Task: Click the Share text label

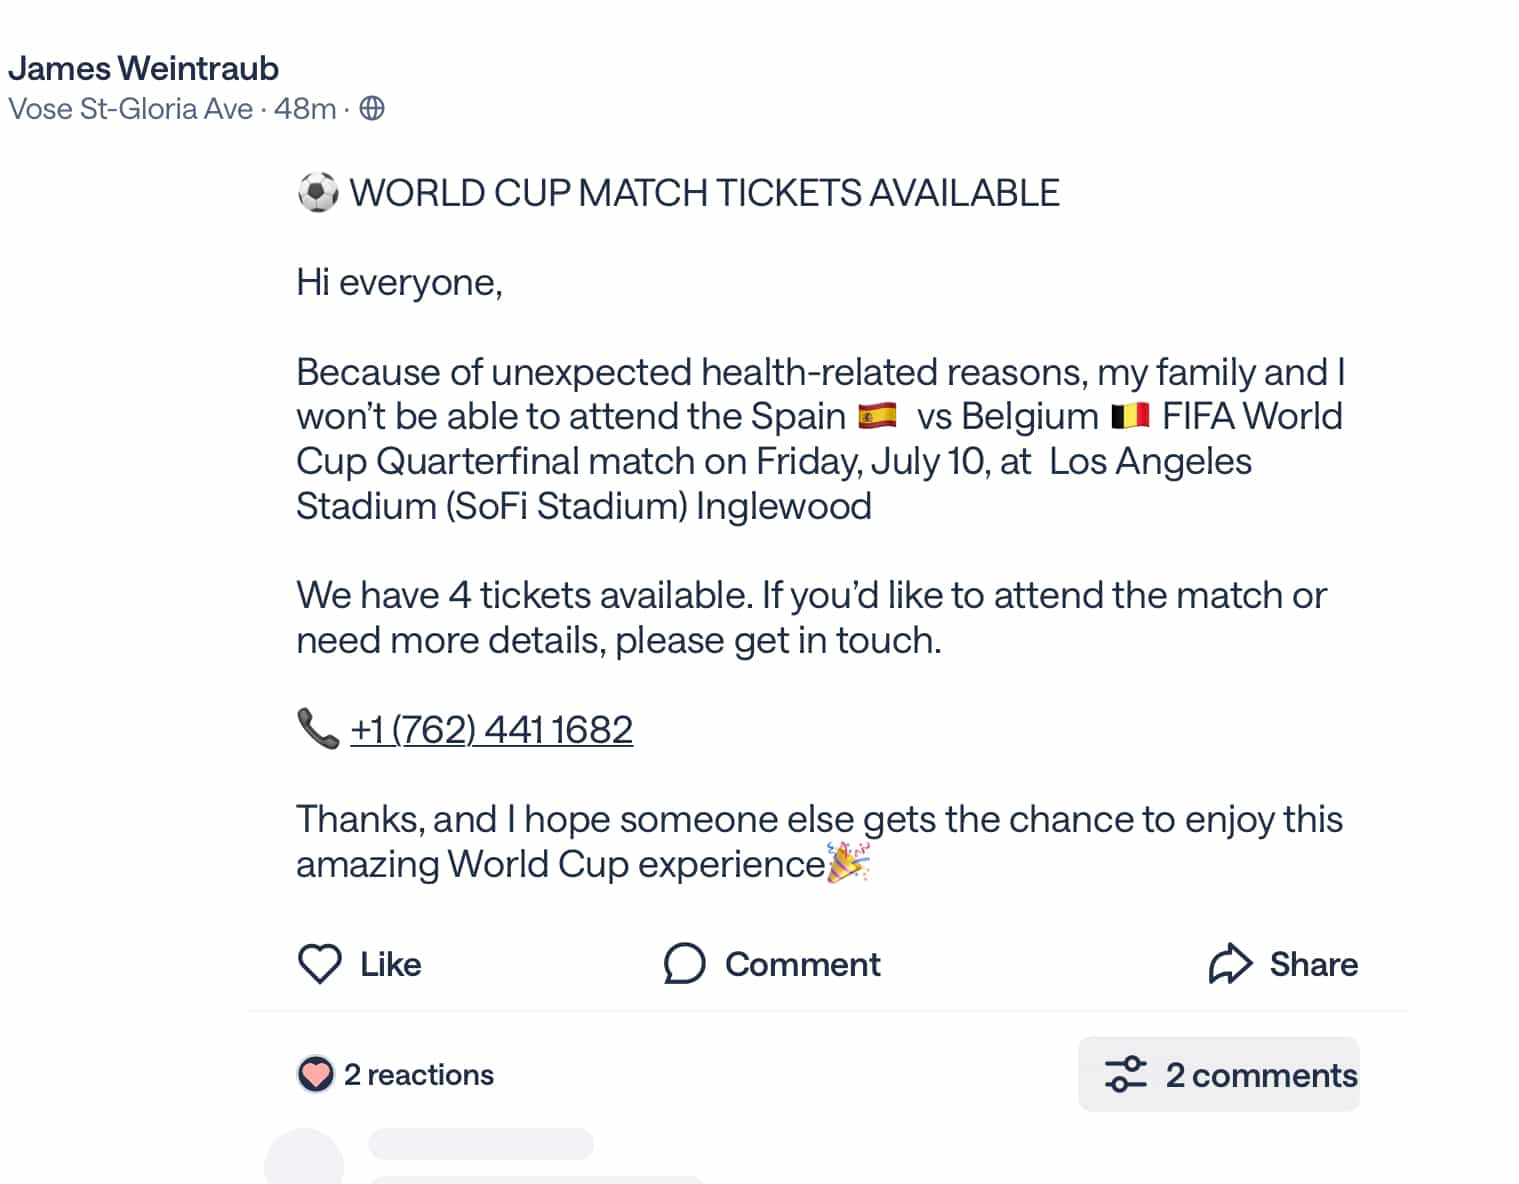Action: tap(1313, 964)
